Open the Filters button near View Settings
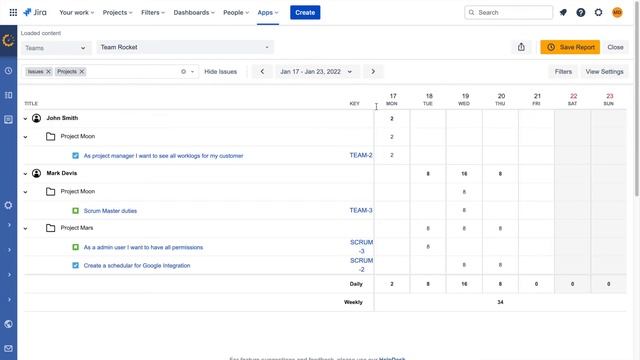Viewport: 640px width, 360px height. coord(563,71)
